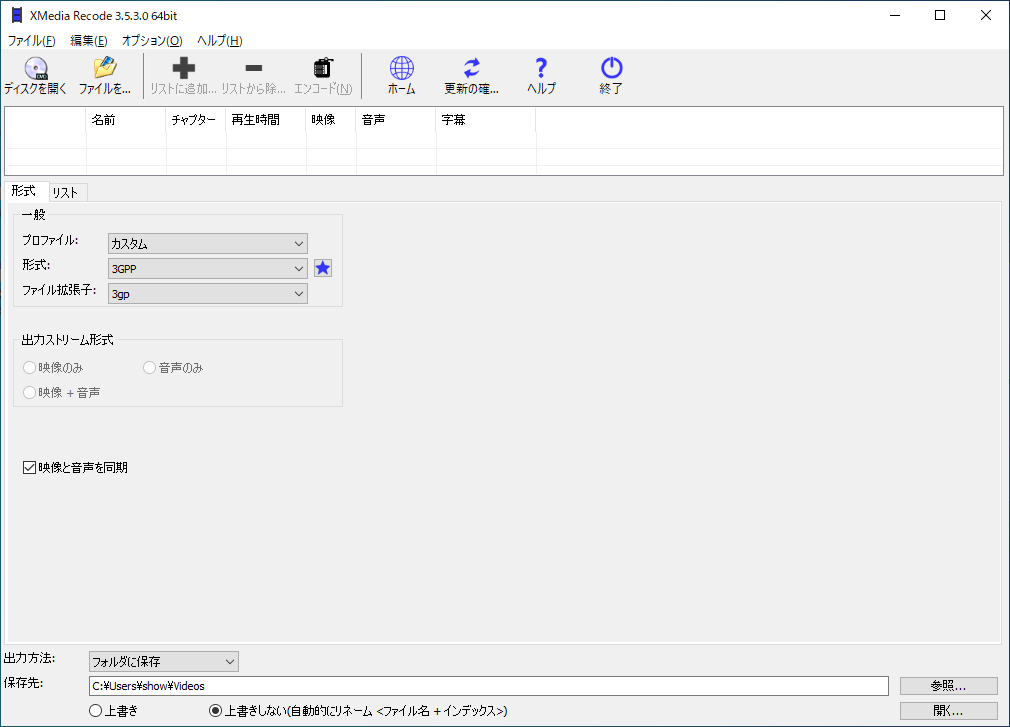
Task: Open the ヘルプ(H) menu
Action: pos(220,41)
